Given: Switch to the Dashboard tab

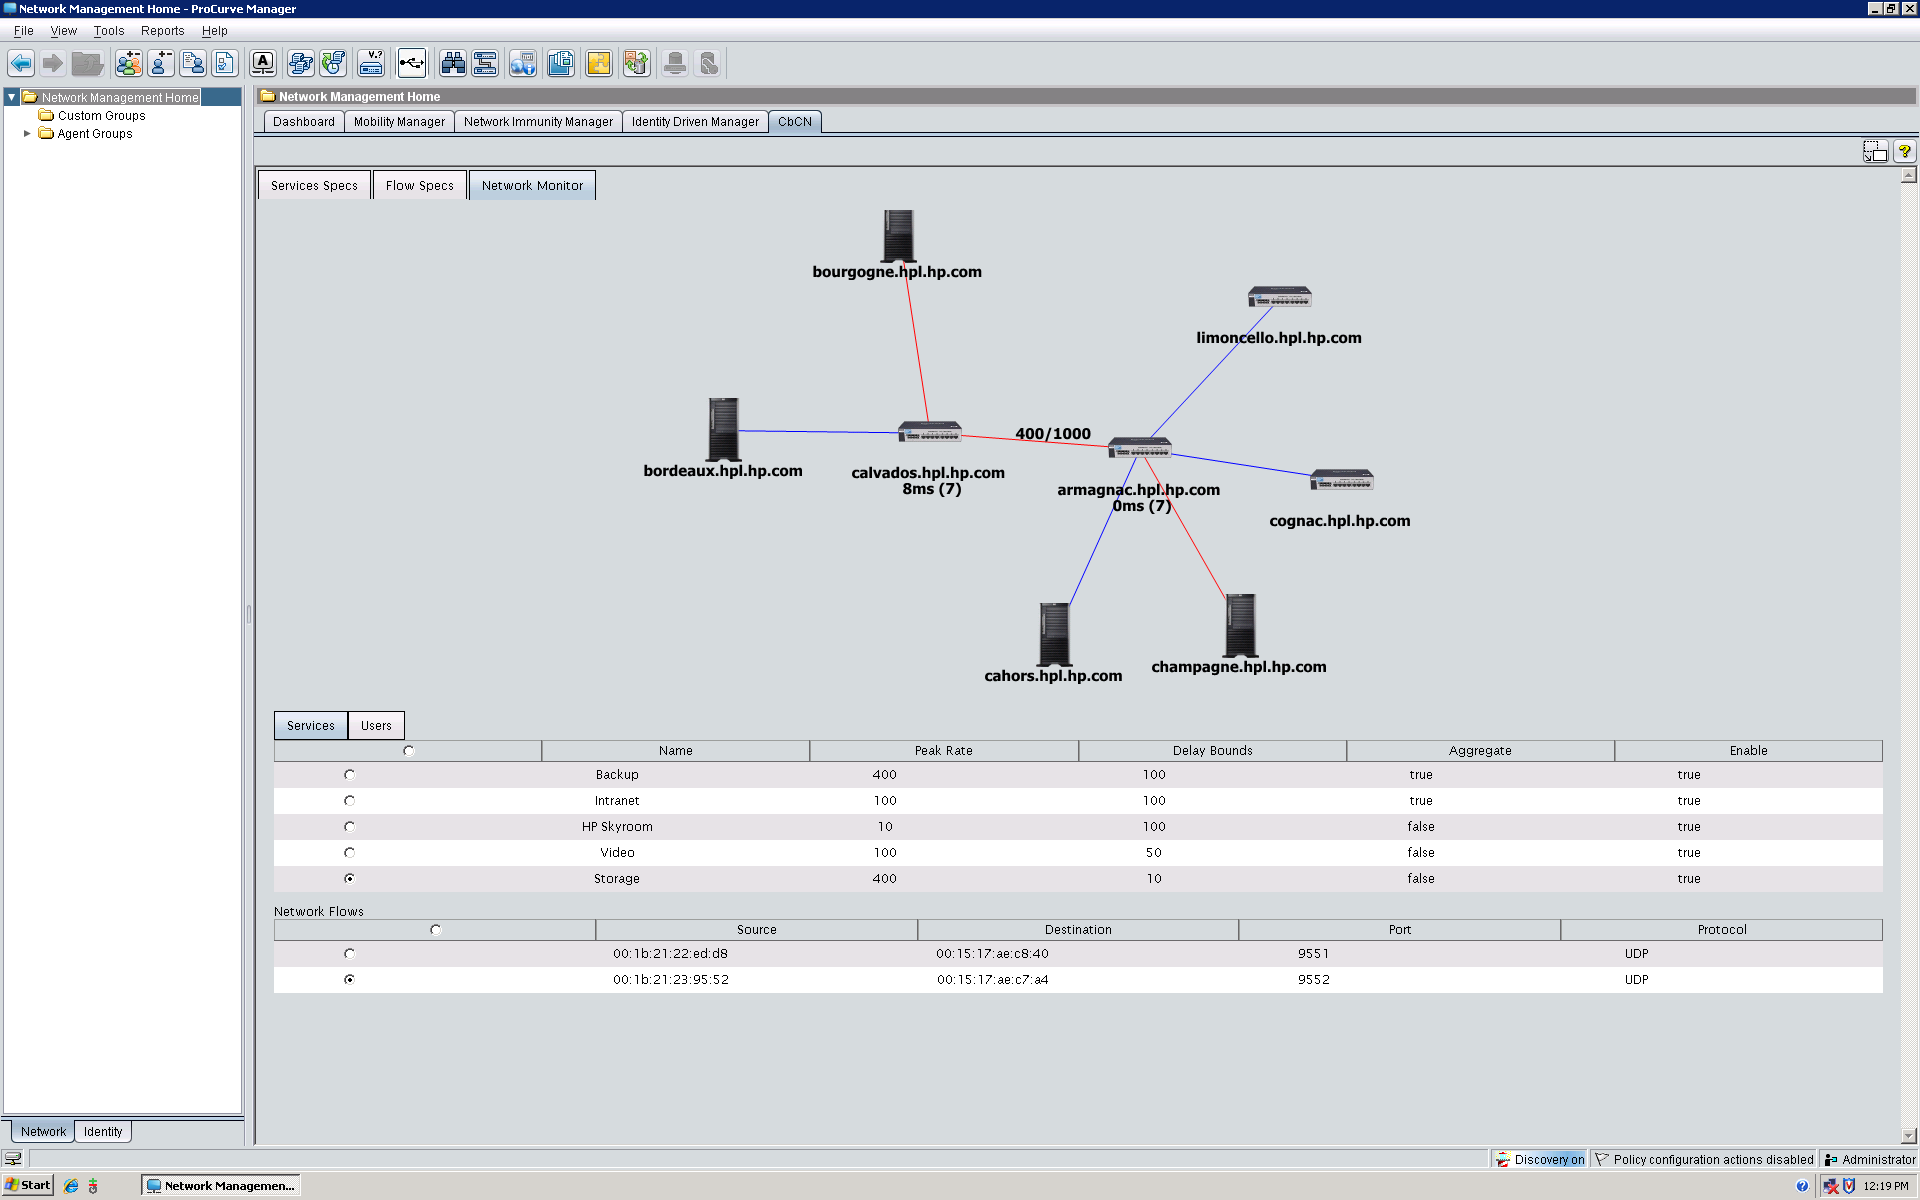Looking at the screenshot, I should coord(304,122).
